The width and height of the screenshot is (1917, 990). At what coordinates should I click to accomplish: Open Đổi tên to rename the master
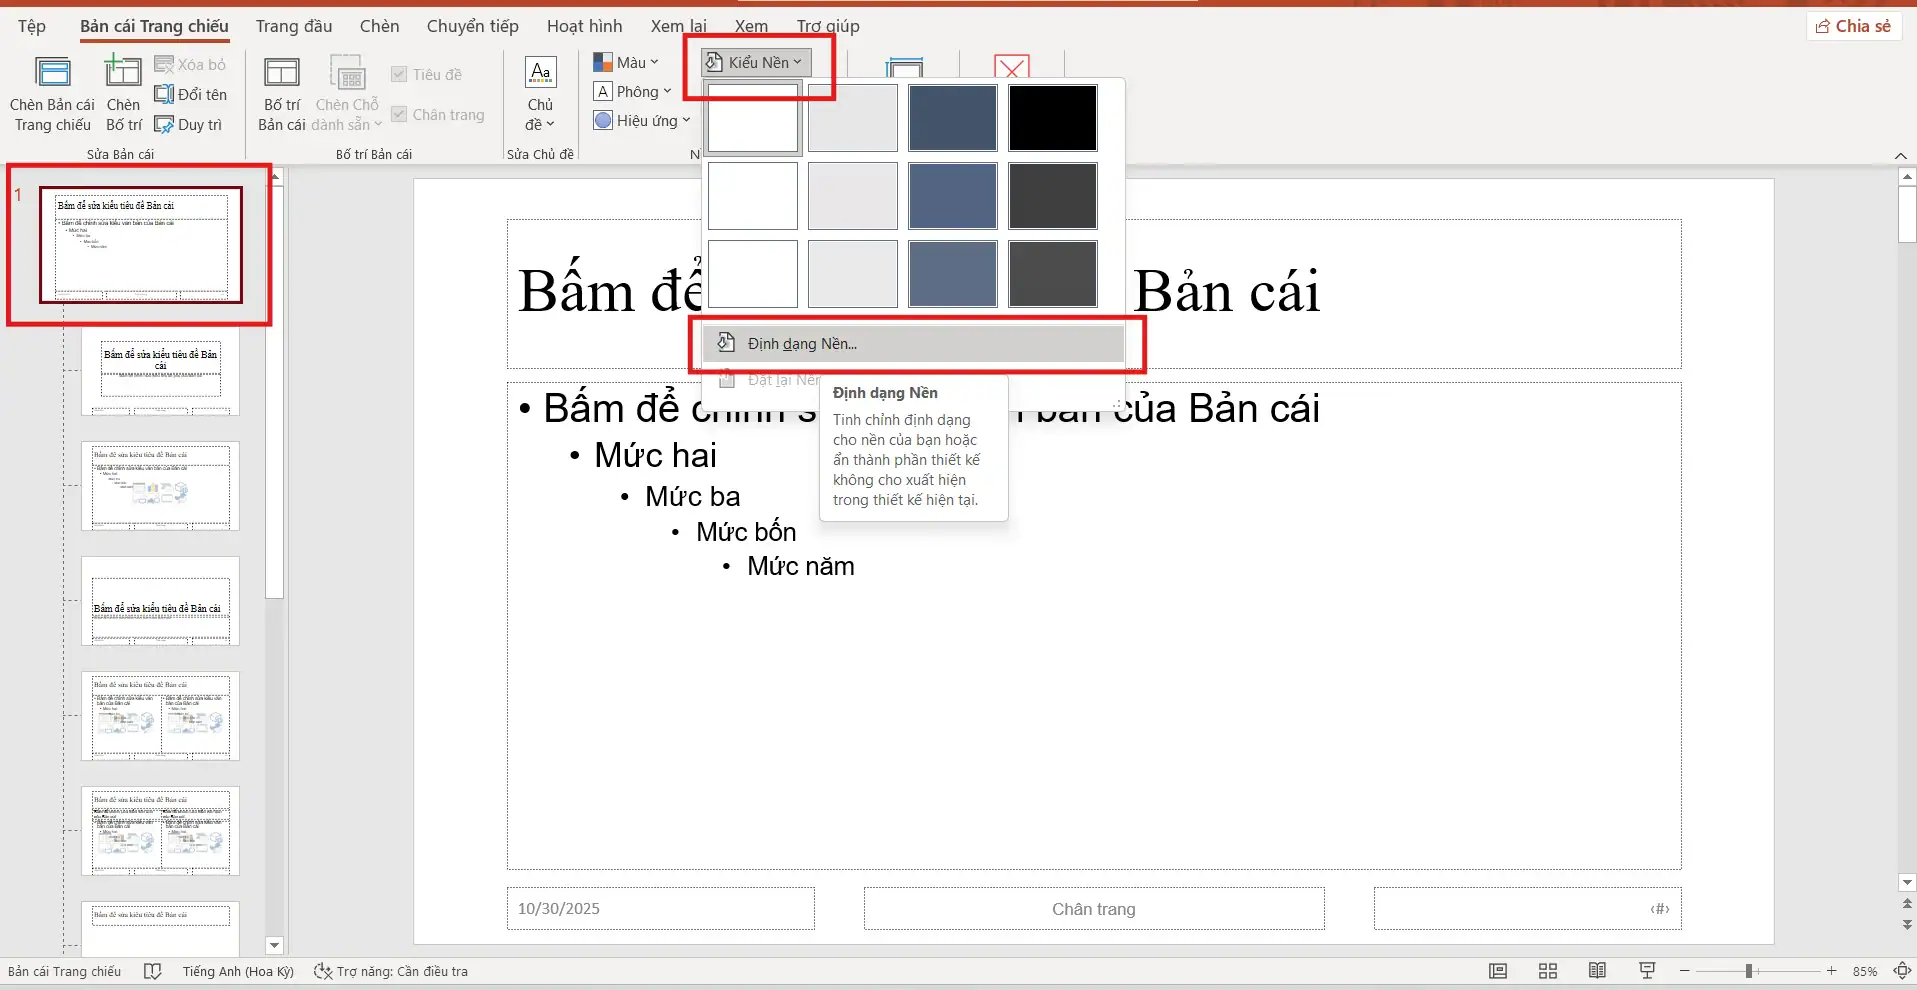[192, 94]
